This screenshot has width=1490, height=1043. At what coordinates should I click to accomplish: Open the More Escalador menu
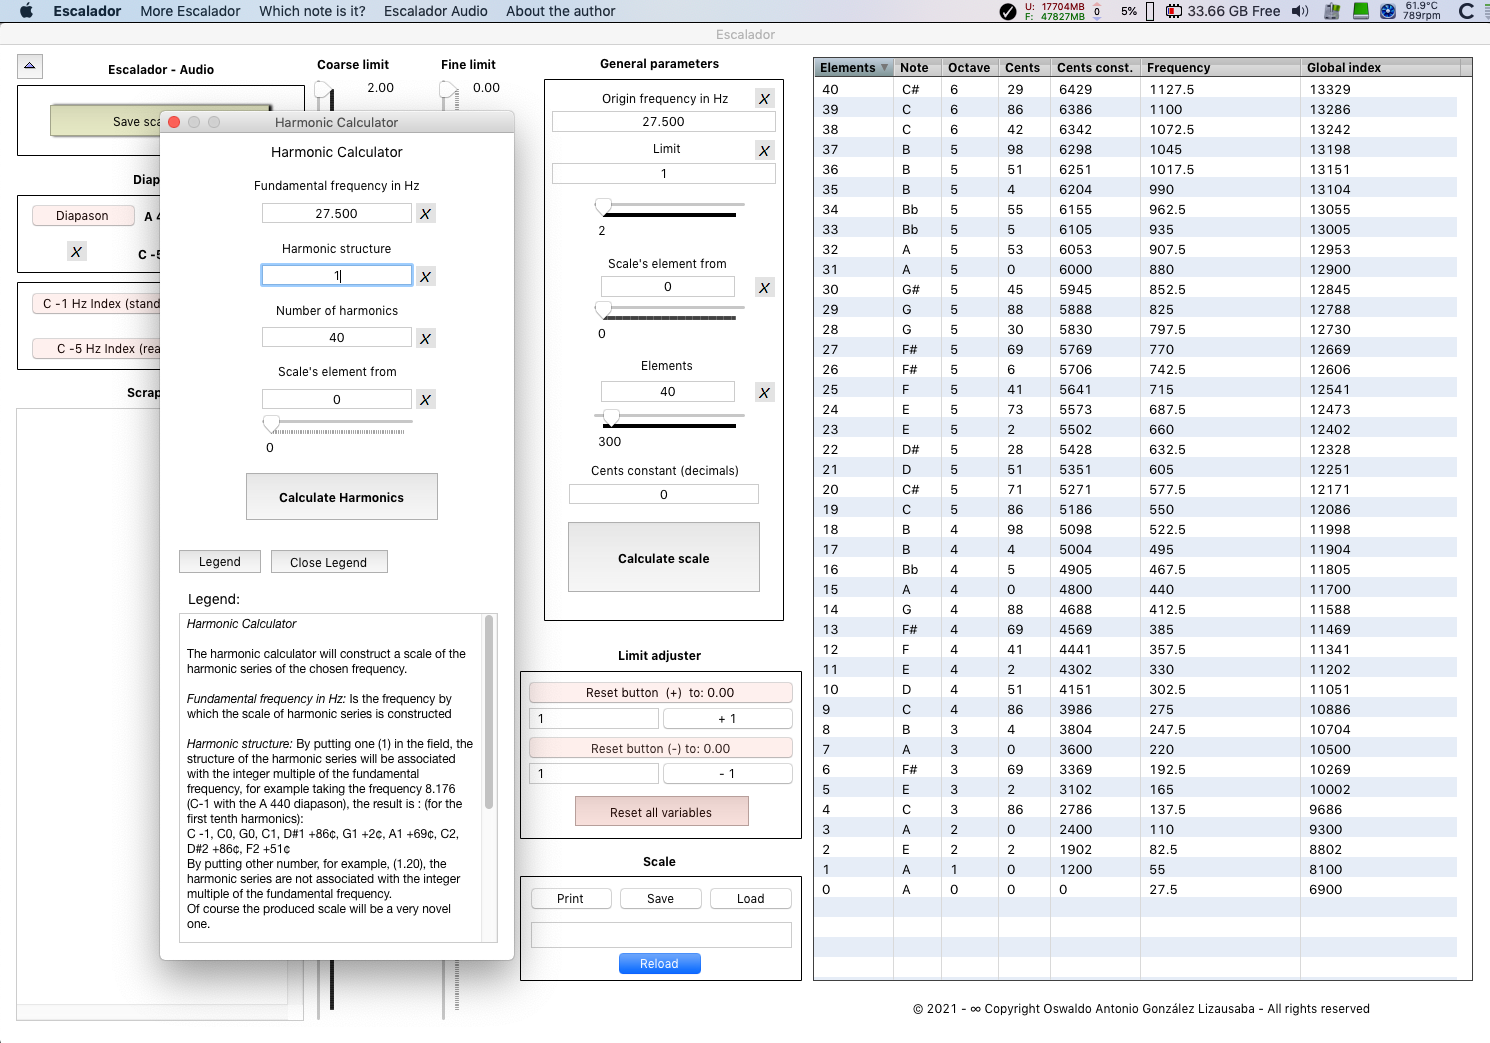[190, 11]
